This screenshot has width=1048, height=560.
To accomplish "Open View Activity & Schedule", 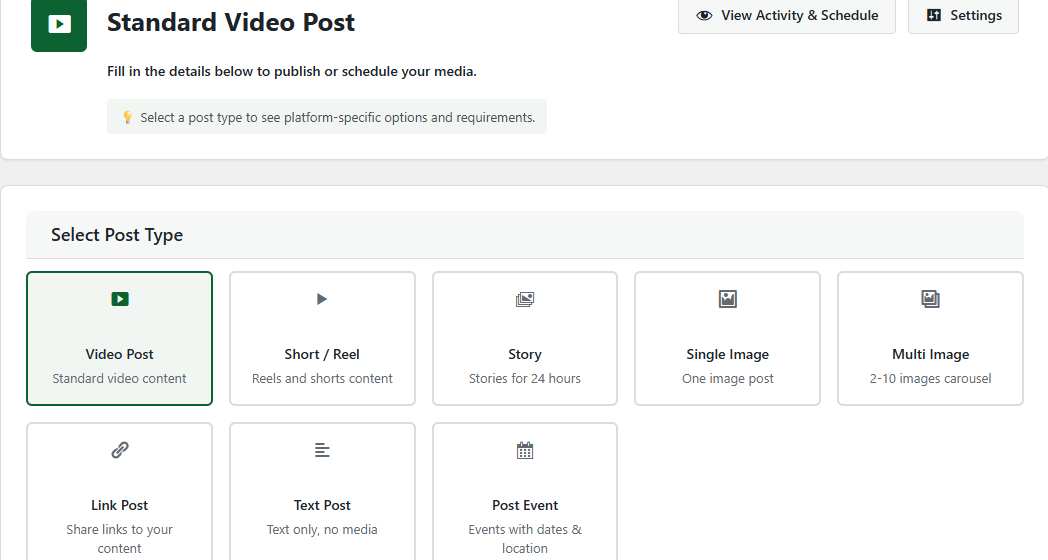I will [787, 16].
